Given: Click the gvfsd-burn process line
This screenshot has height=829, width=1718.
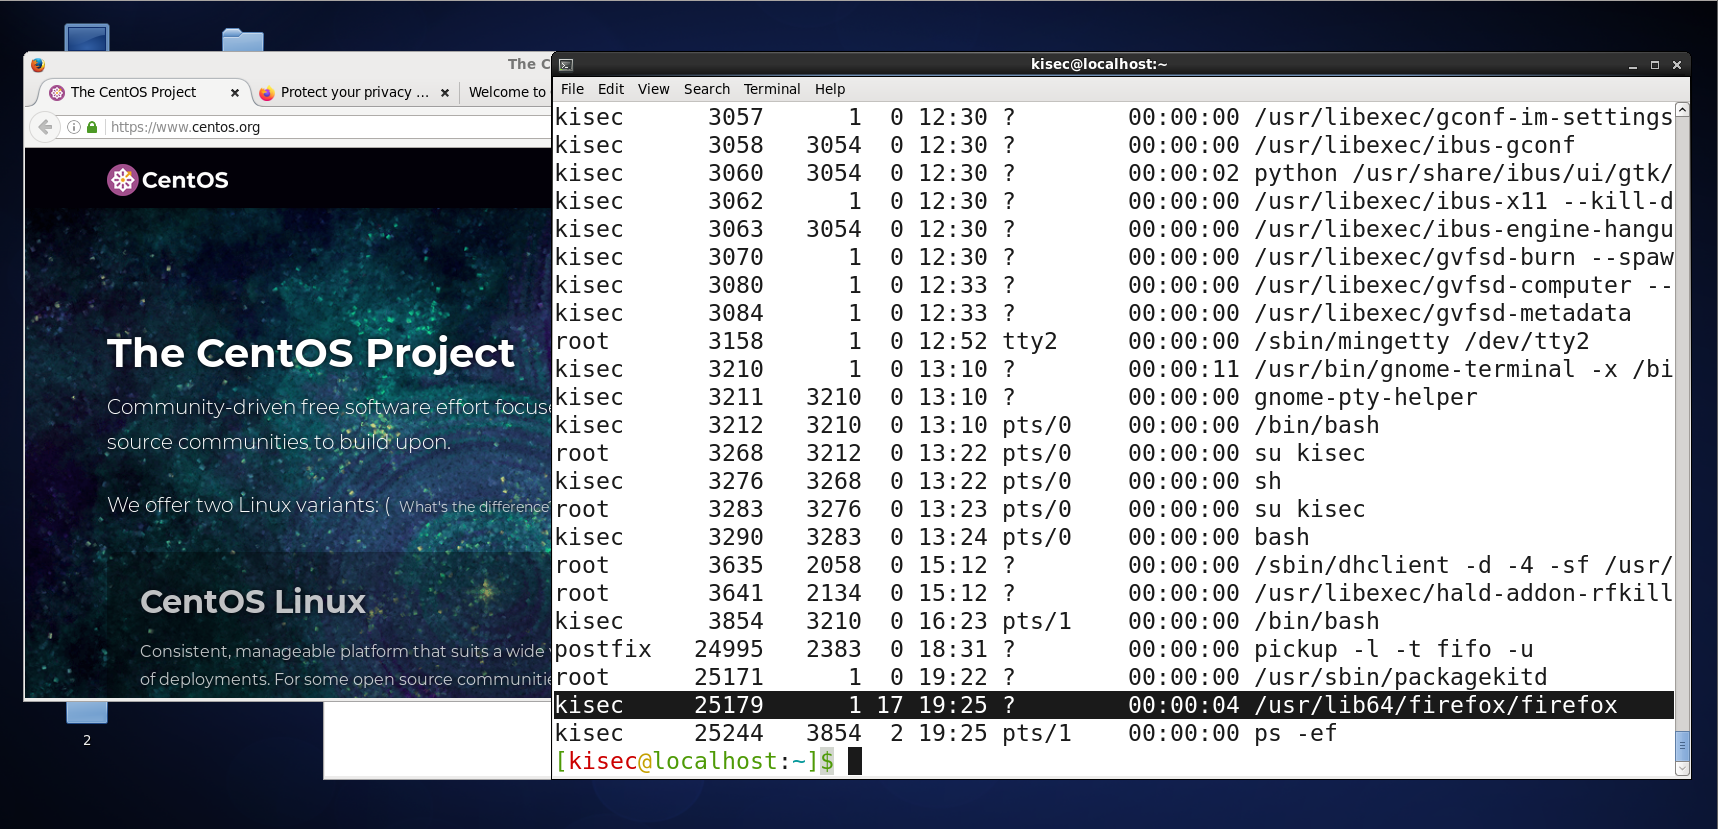Looking at the screenshot, I should pos(1114,257).
